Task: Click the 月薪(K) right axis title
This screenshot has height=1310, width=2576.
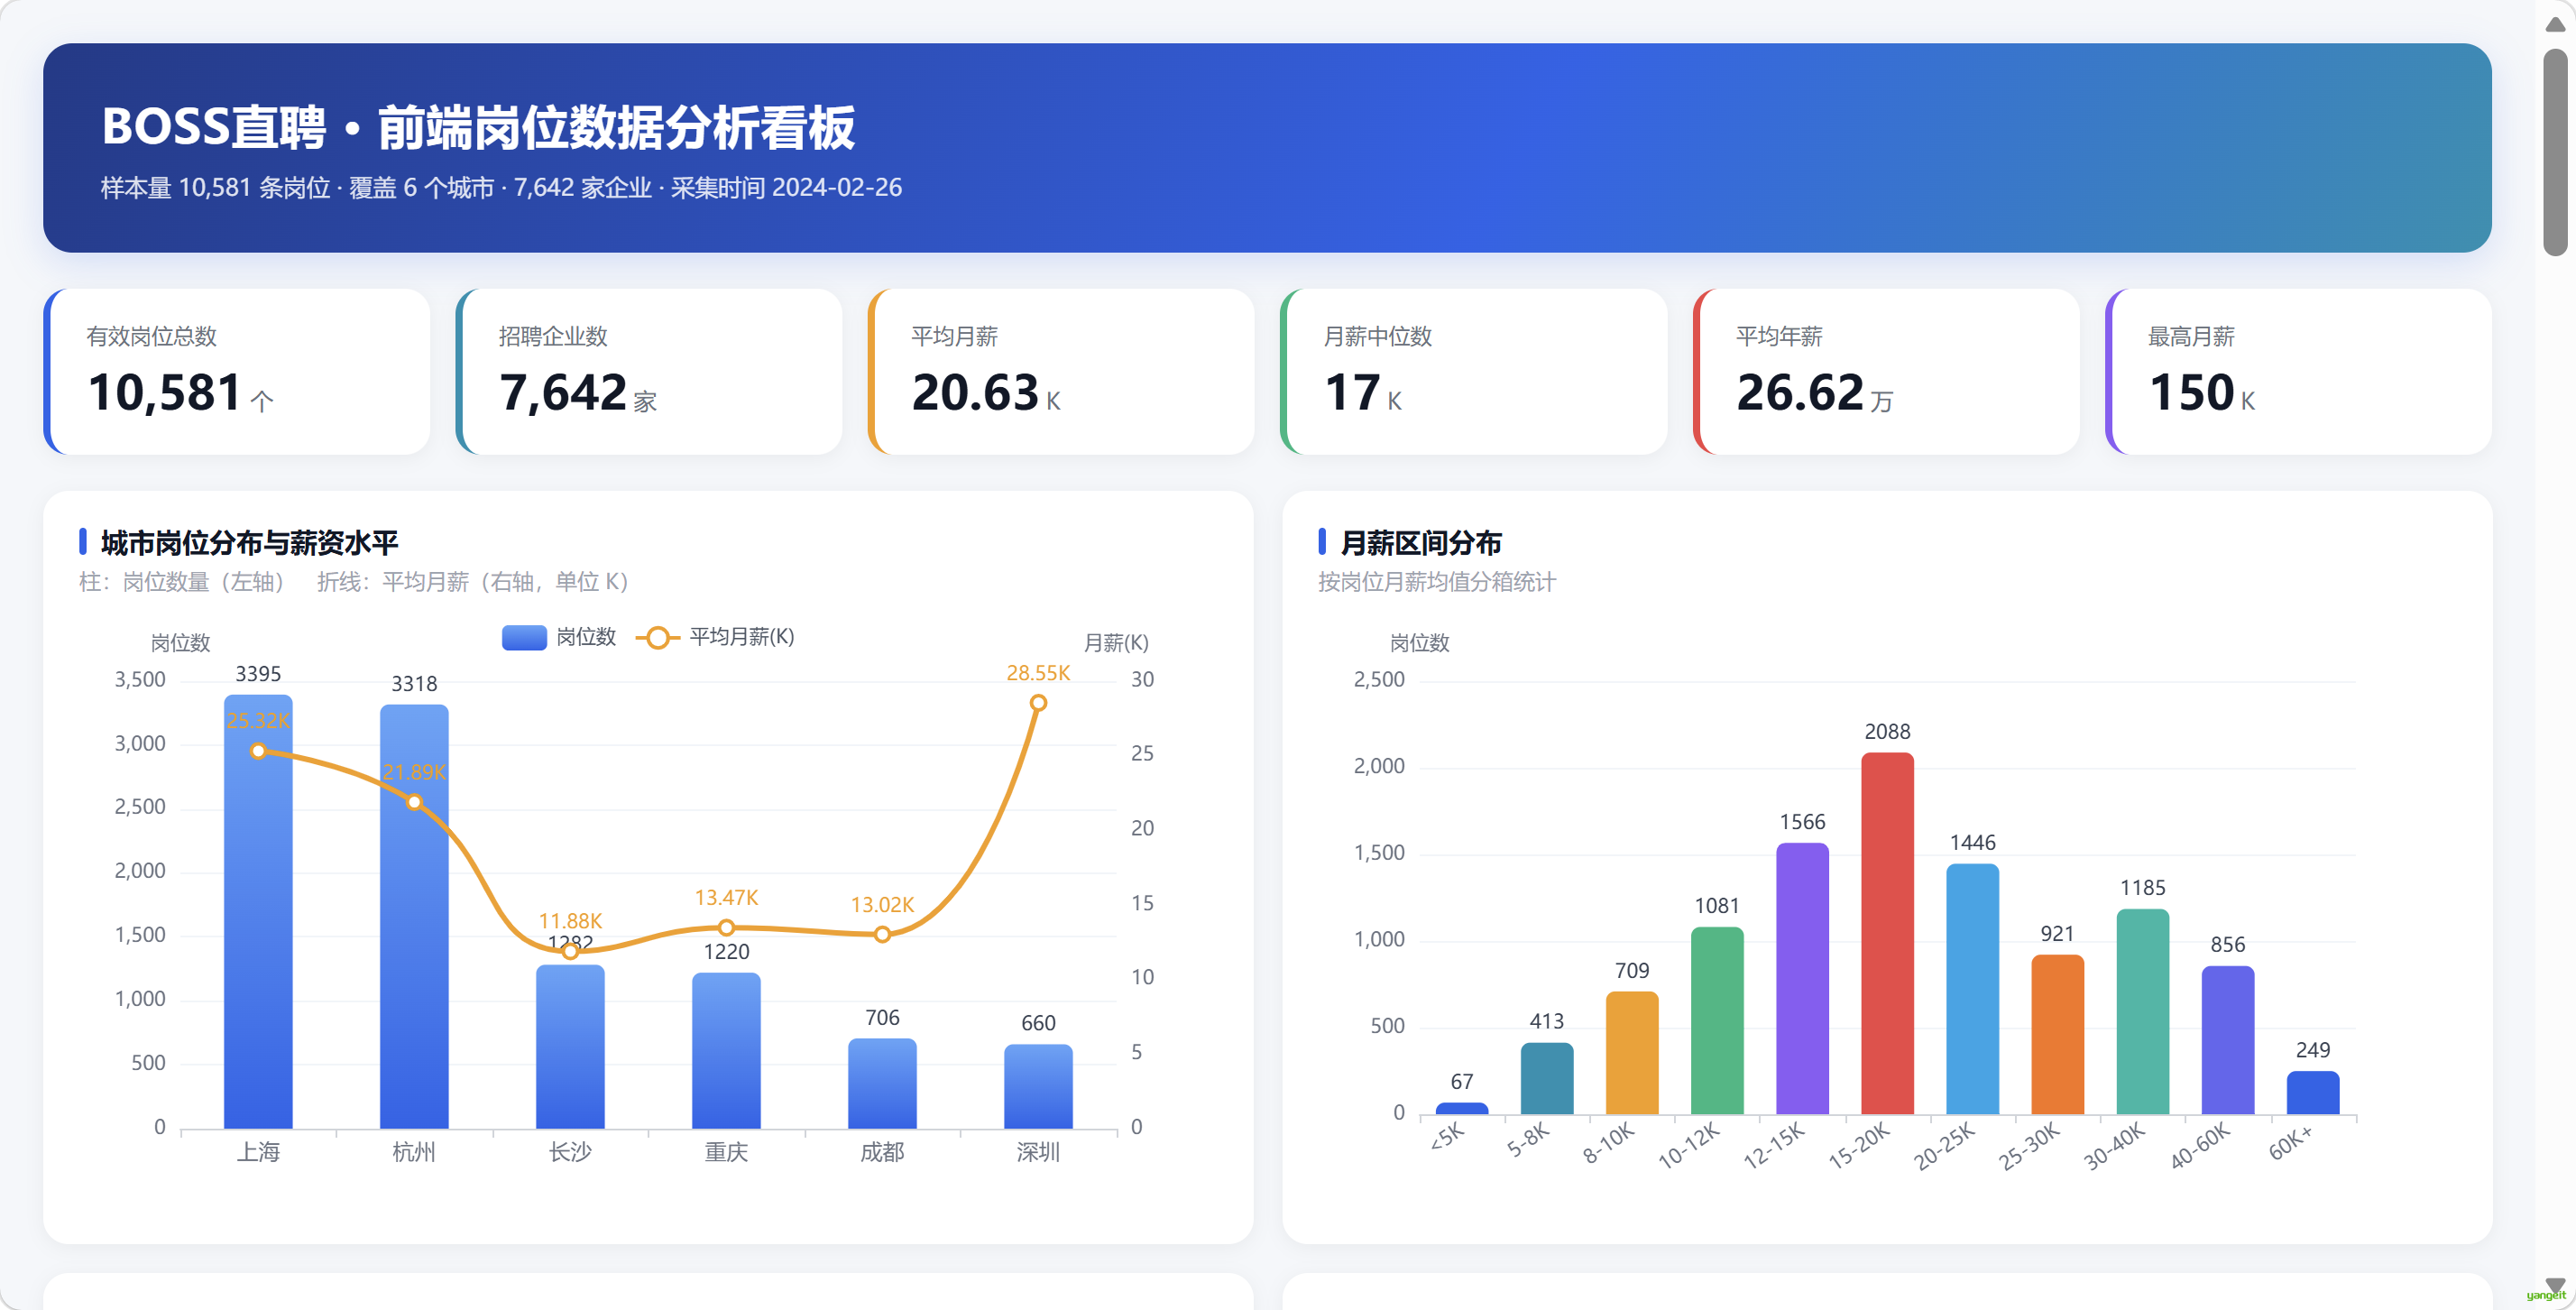Action: point(1116,643)
